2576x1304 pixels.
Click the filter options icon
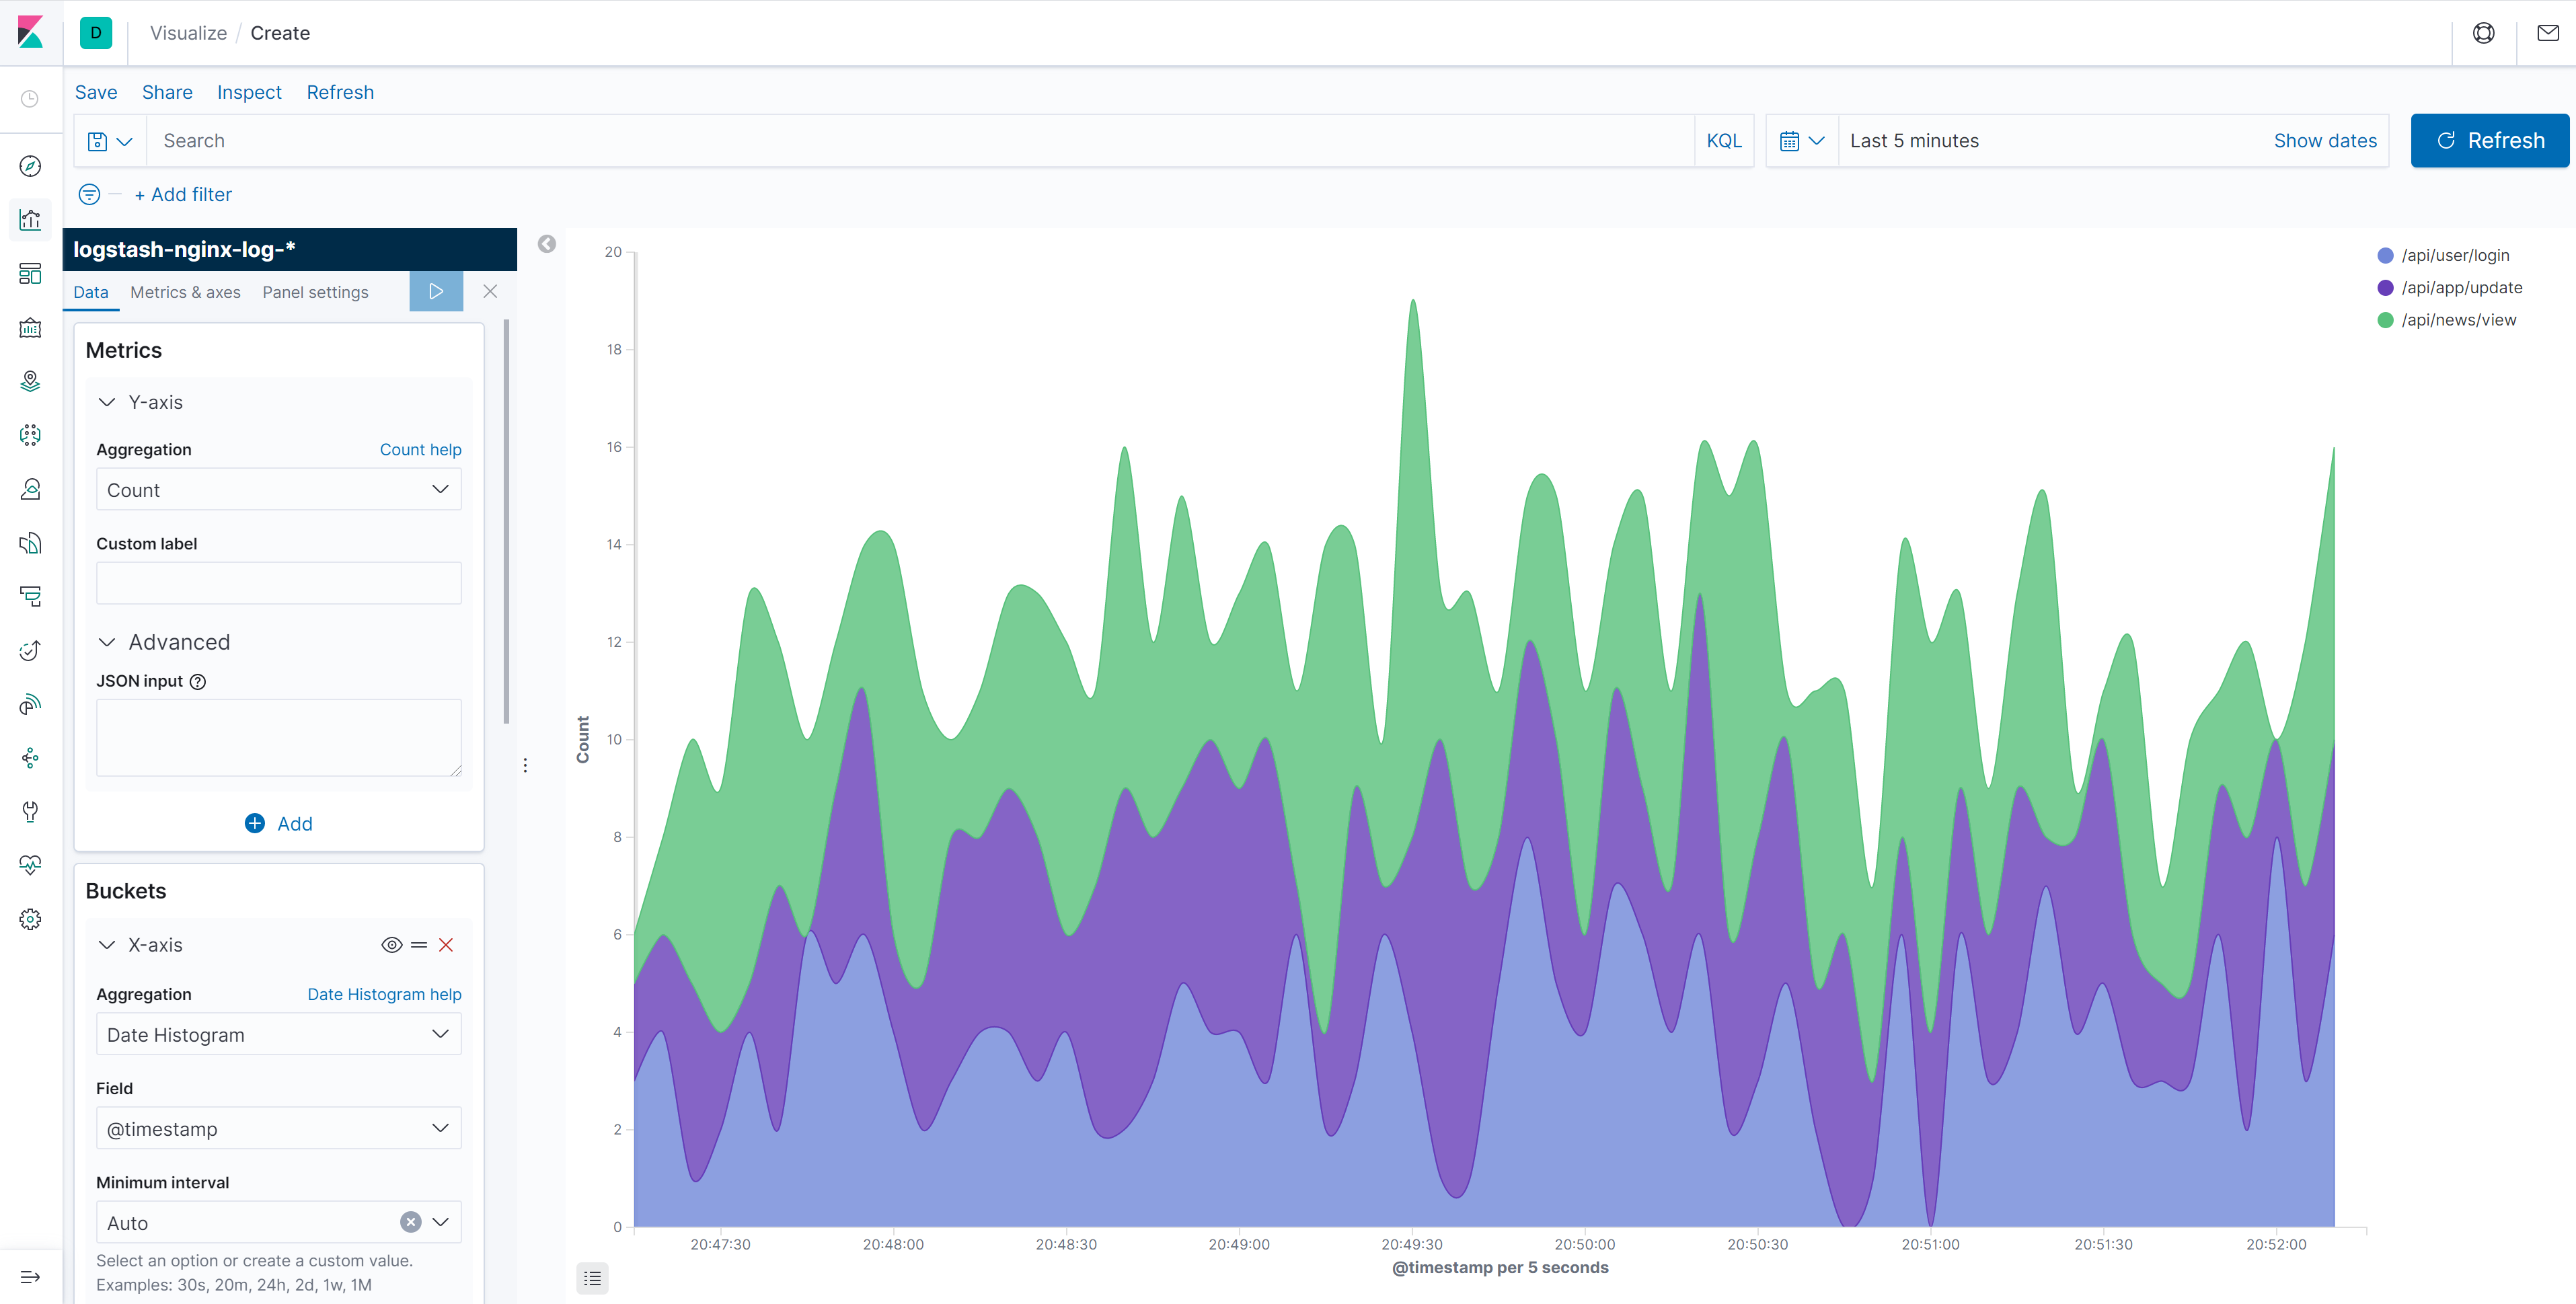tap(89, 194)
